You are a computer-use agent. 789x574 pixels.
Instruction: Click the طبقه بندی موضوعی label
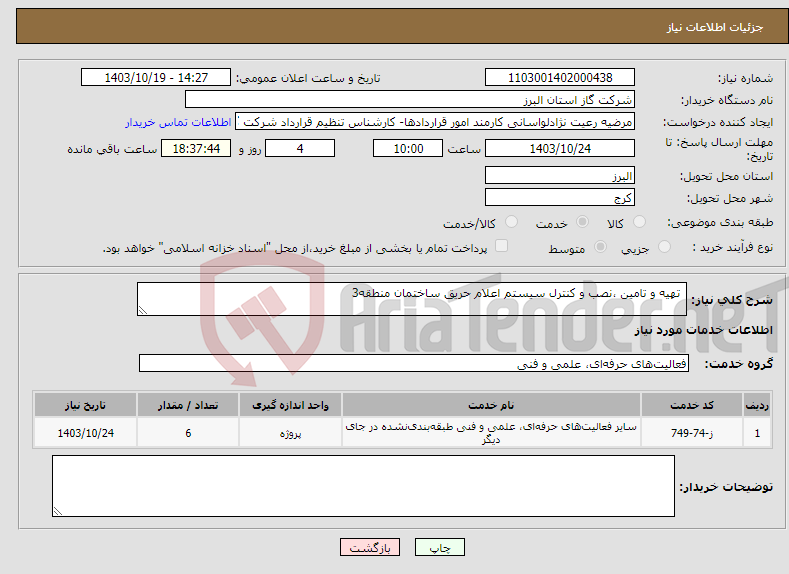(720, 222)
